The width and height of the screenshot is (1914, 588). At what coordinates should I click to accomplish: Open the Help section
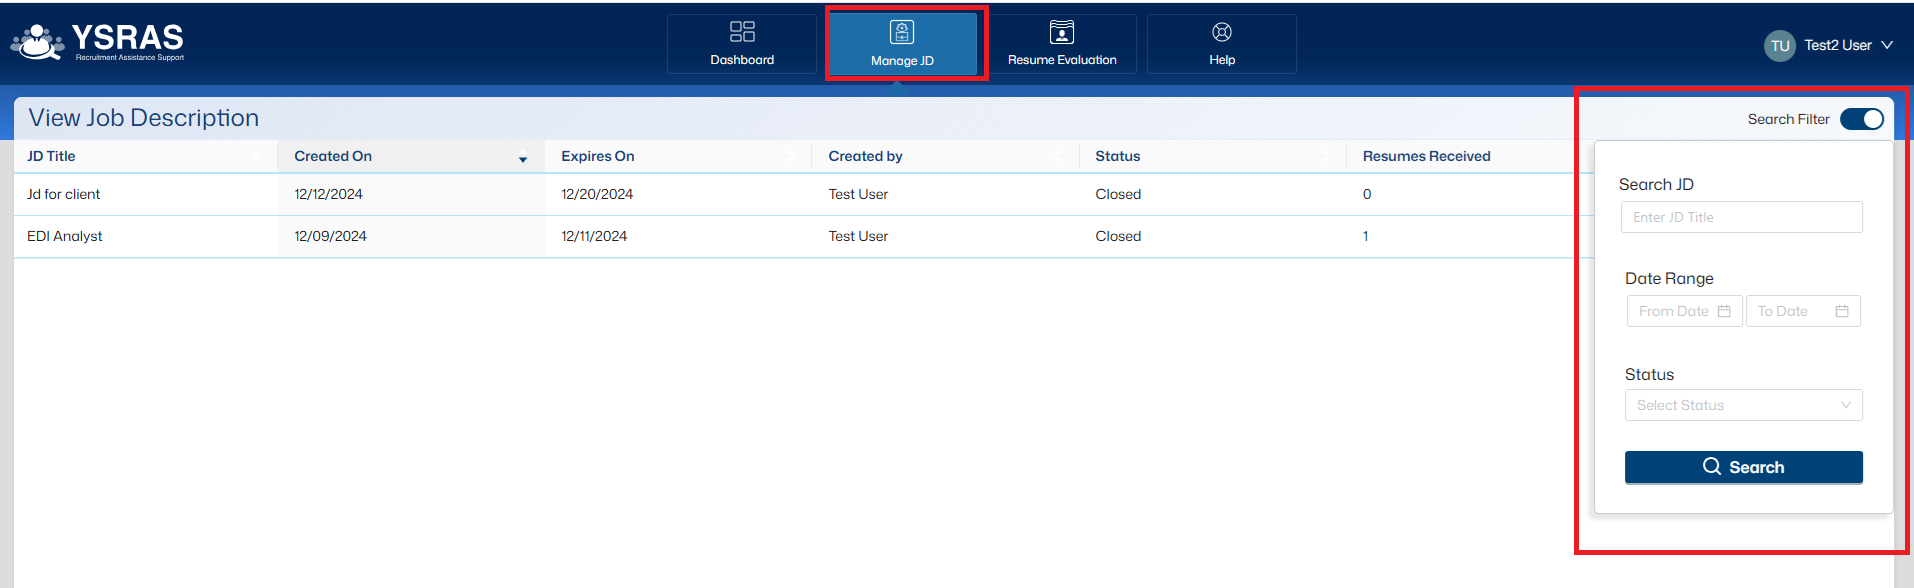(1221, 44)
